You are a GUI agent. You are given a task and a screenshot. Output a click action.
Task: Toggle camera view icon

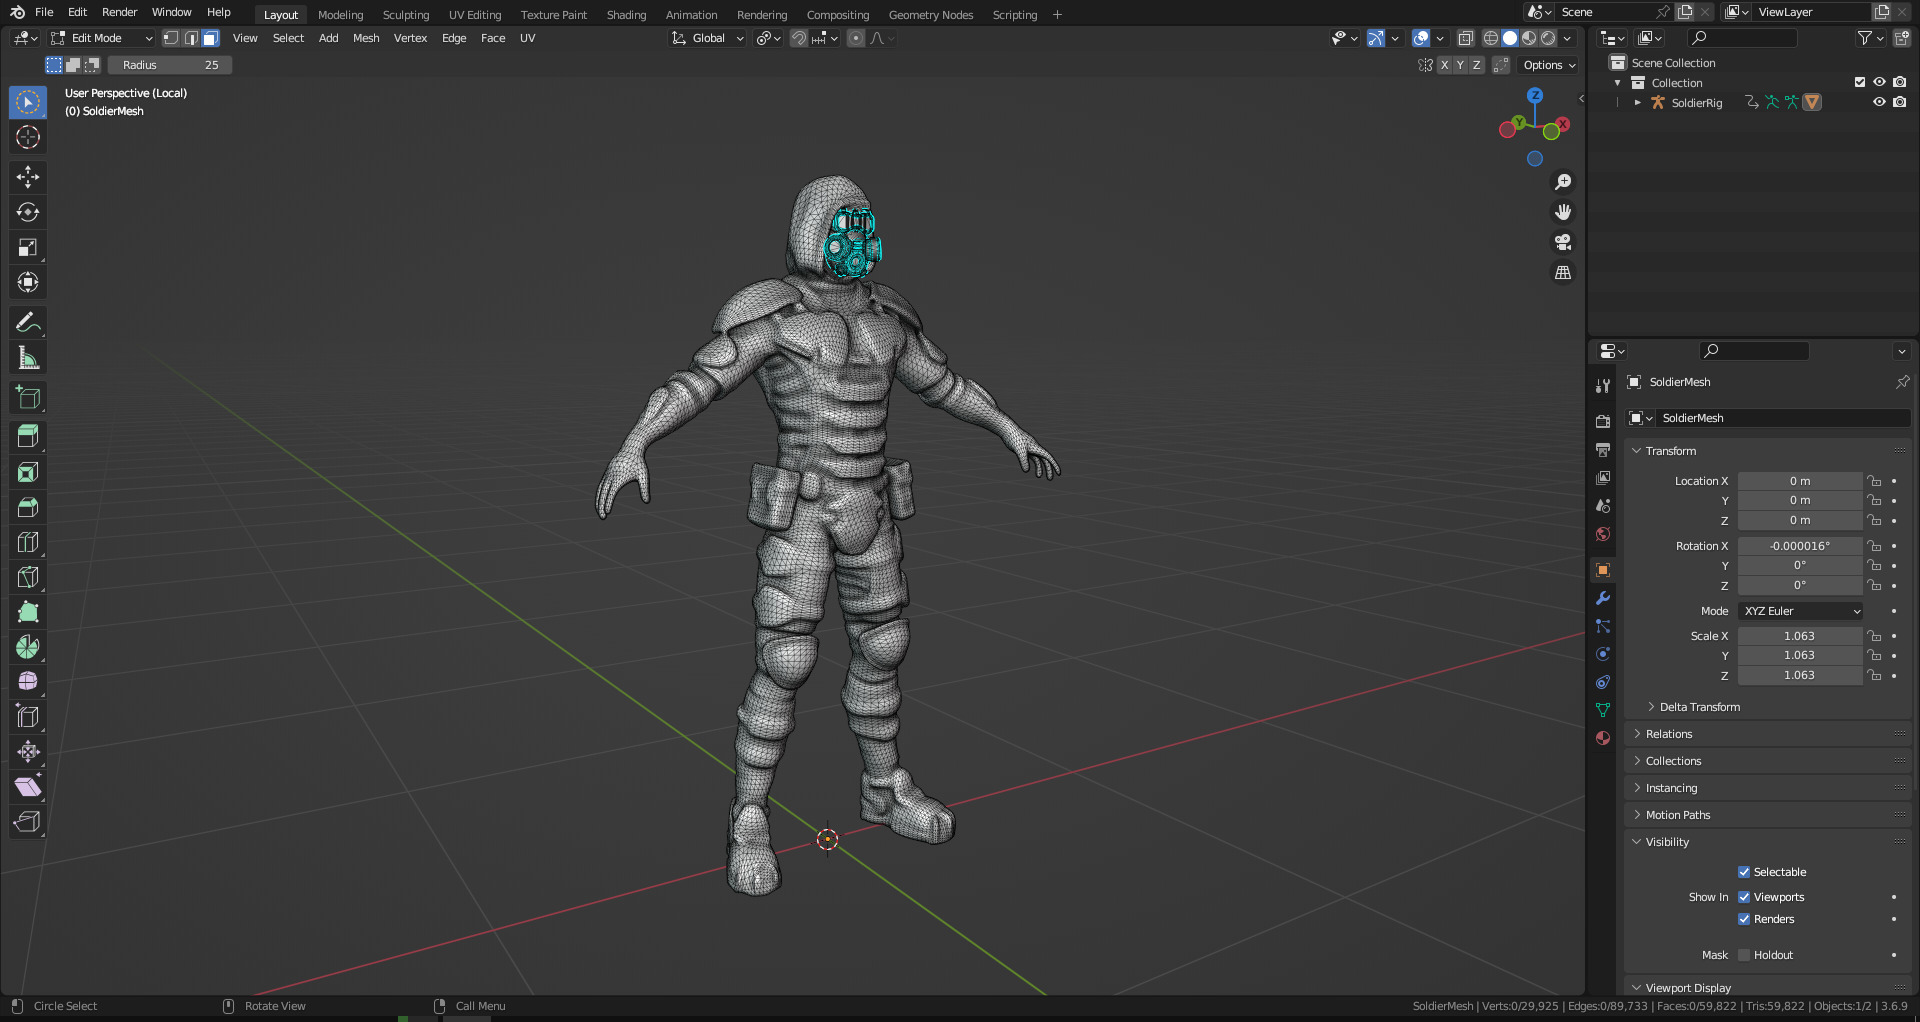pos(1563,242)
